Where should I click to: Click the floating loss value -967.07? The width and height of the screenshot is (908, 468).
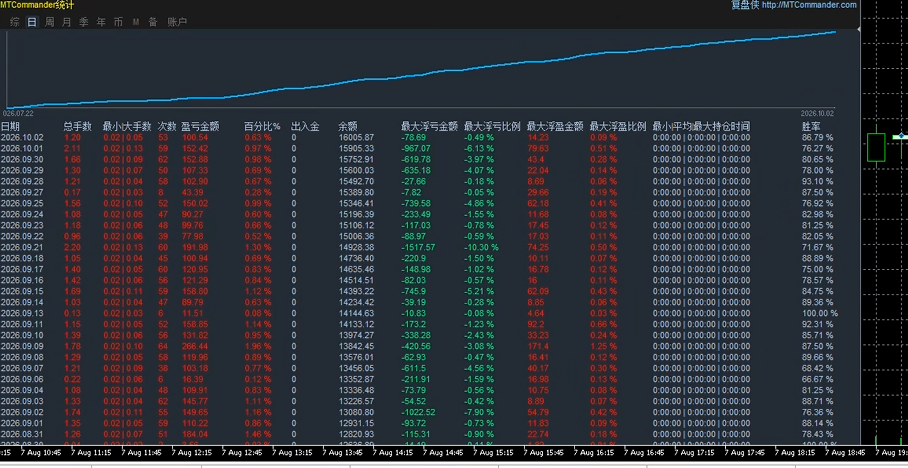[416, 149]
